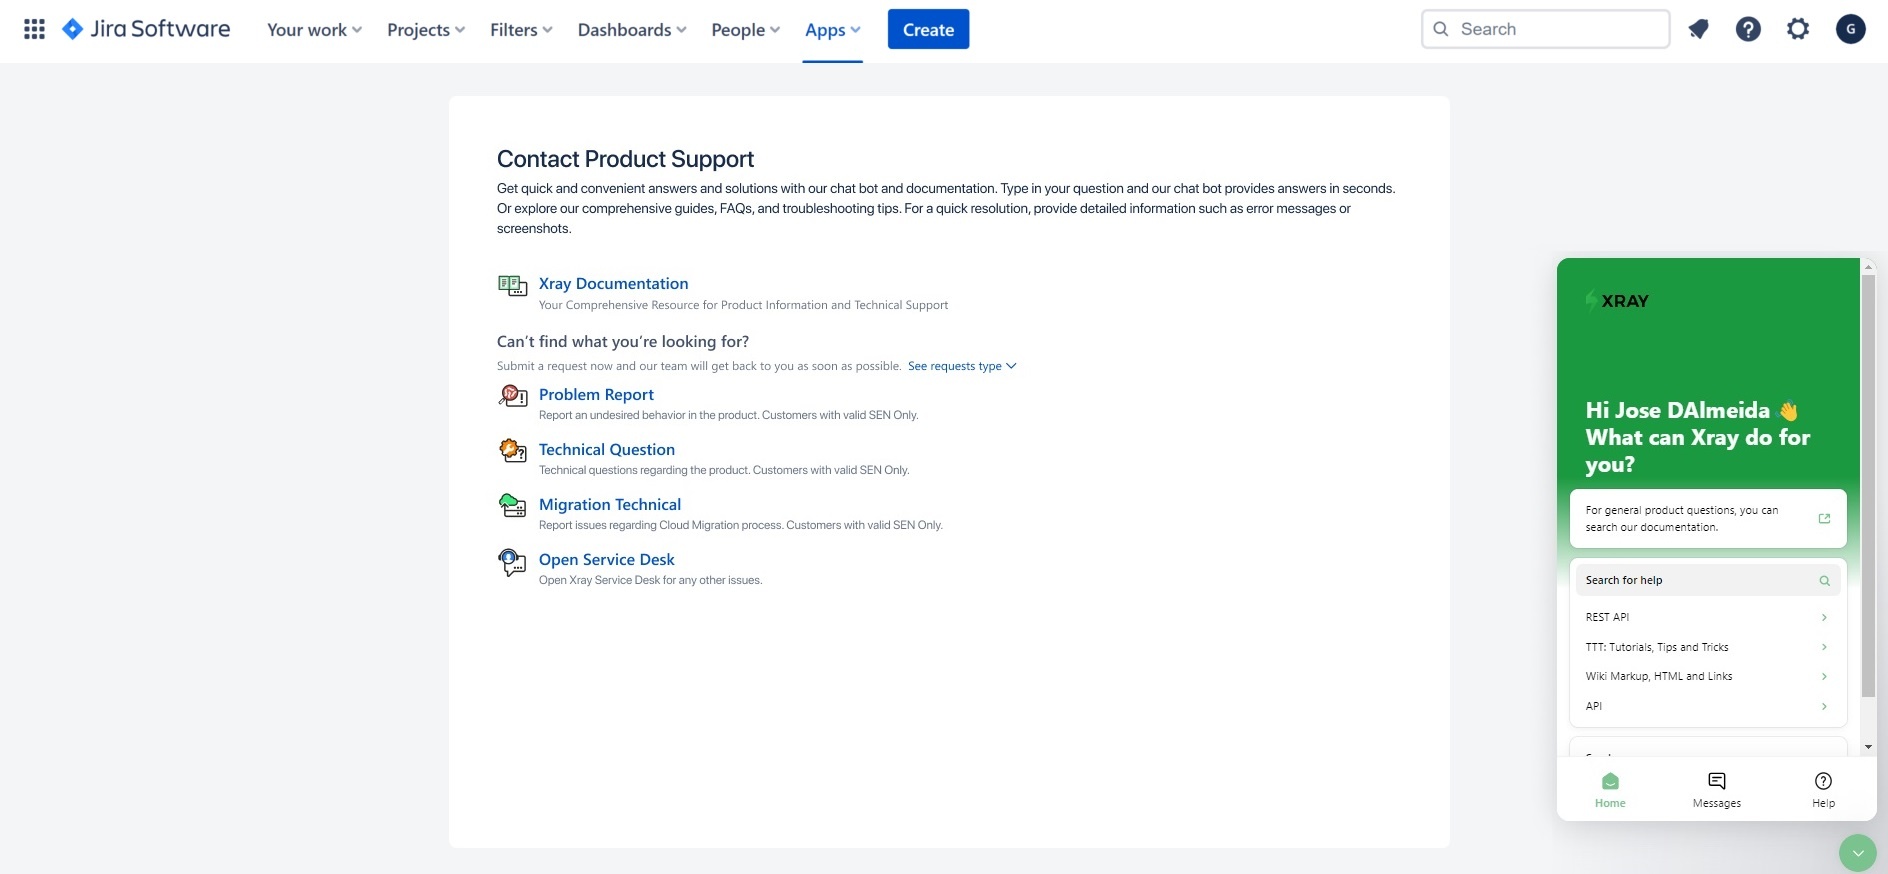Expand See requests type
The height and width of the screenshot is (874, 1888).
coord(962,366)
